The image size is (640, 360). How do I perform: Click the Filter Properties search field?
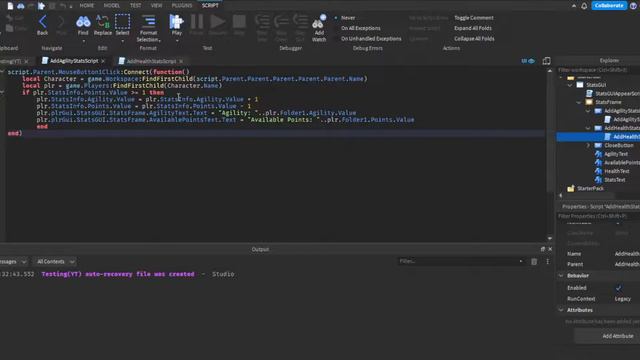pyautogui.click(x=598, y=216)
